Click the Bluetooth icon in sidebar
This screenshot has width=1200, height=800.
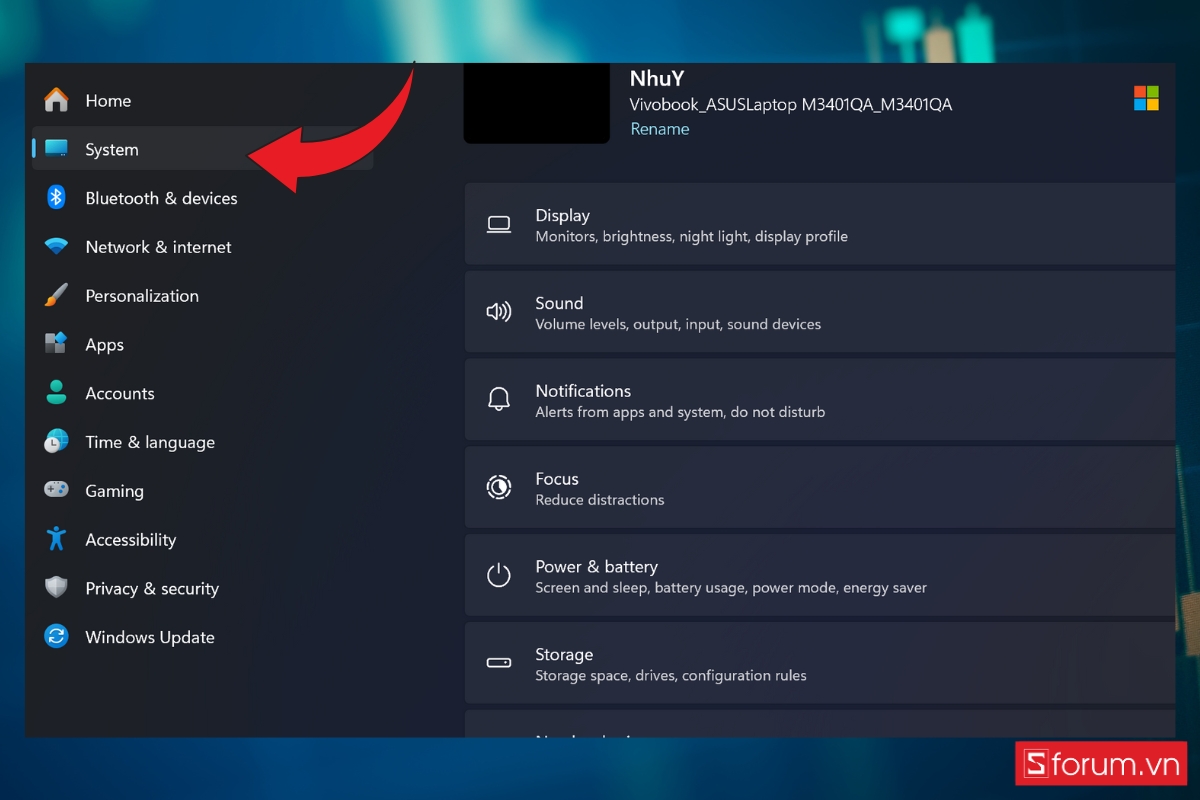(x=57, y=198)
